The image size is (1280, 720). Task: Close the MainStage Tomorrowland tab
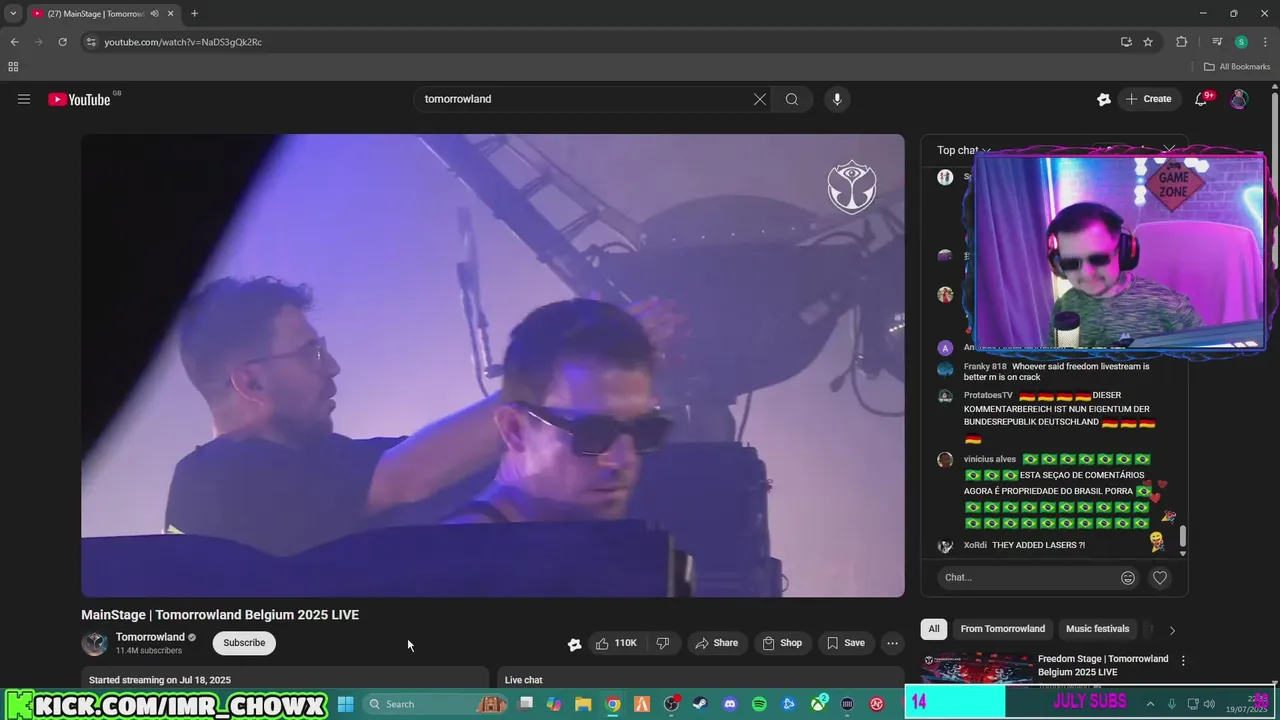pyautogui.click(x=171, y=14)
